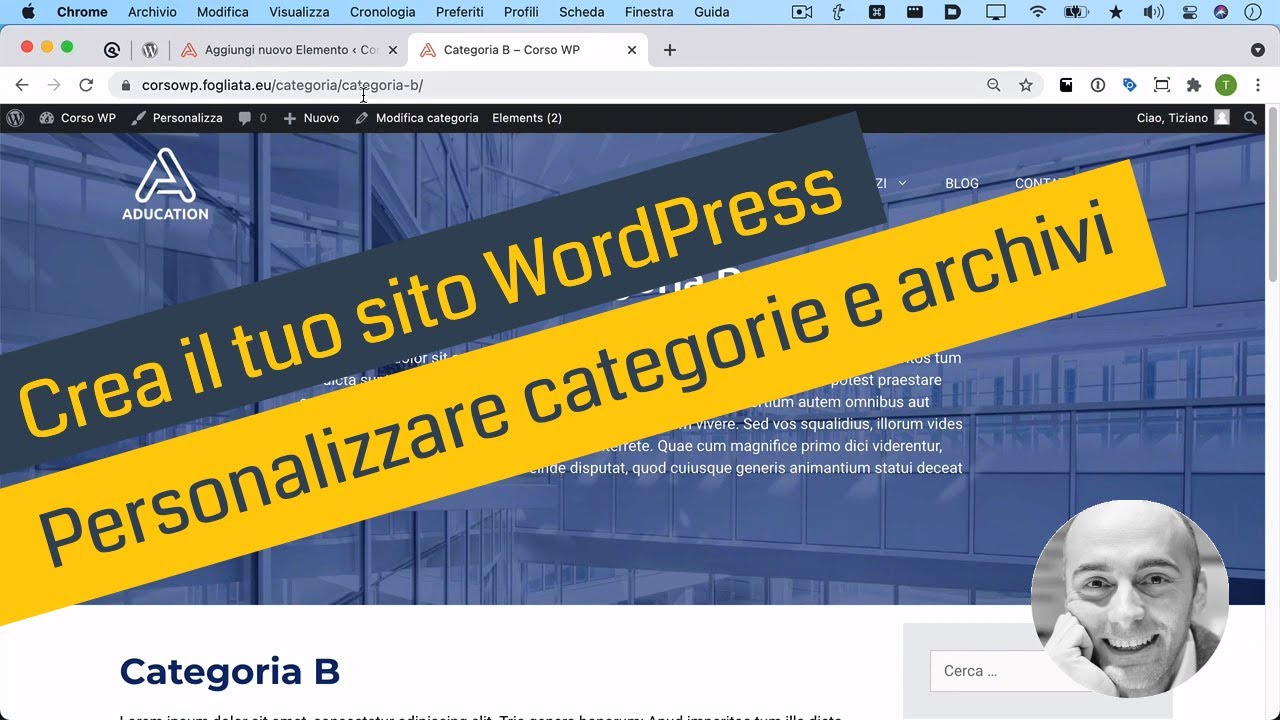Expand the SERVIZI navigation dropdown
Image resolution: width=1280 pixels, height=720 pixels.
point(903,183)
